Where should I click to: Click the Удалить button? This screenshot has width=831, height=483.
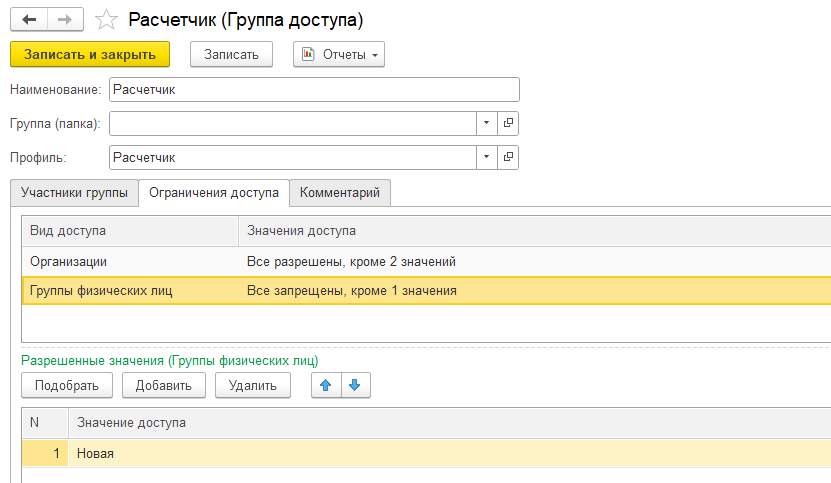click(252, 385)
